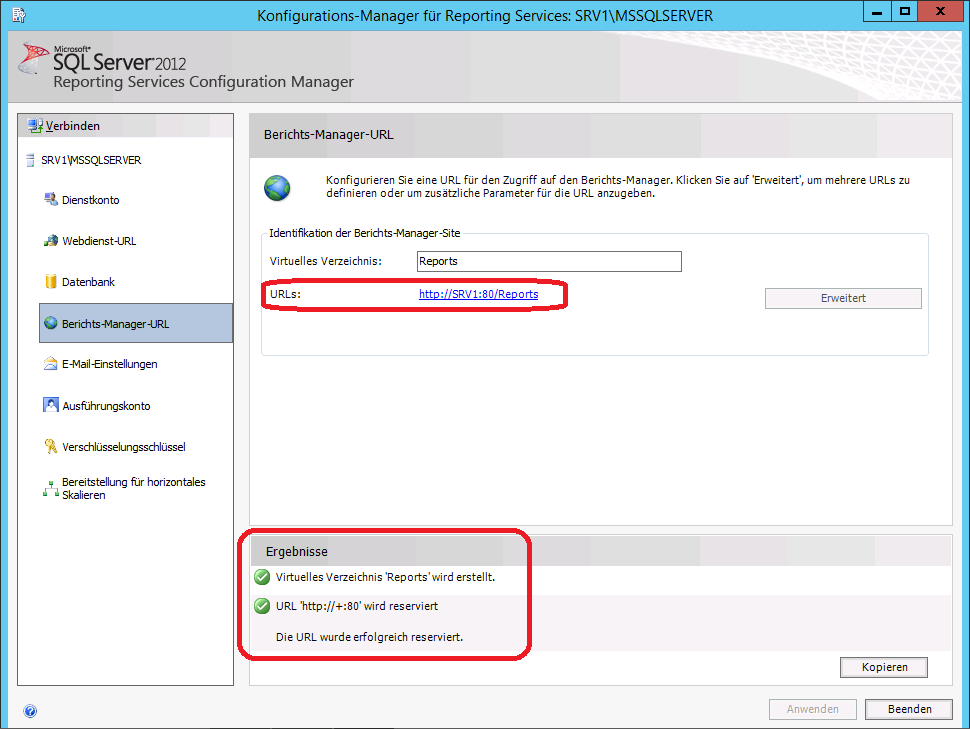The image size is (970, 729).
Task: Open help via blue question mark icon
Action: 30,711
